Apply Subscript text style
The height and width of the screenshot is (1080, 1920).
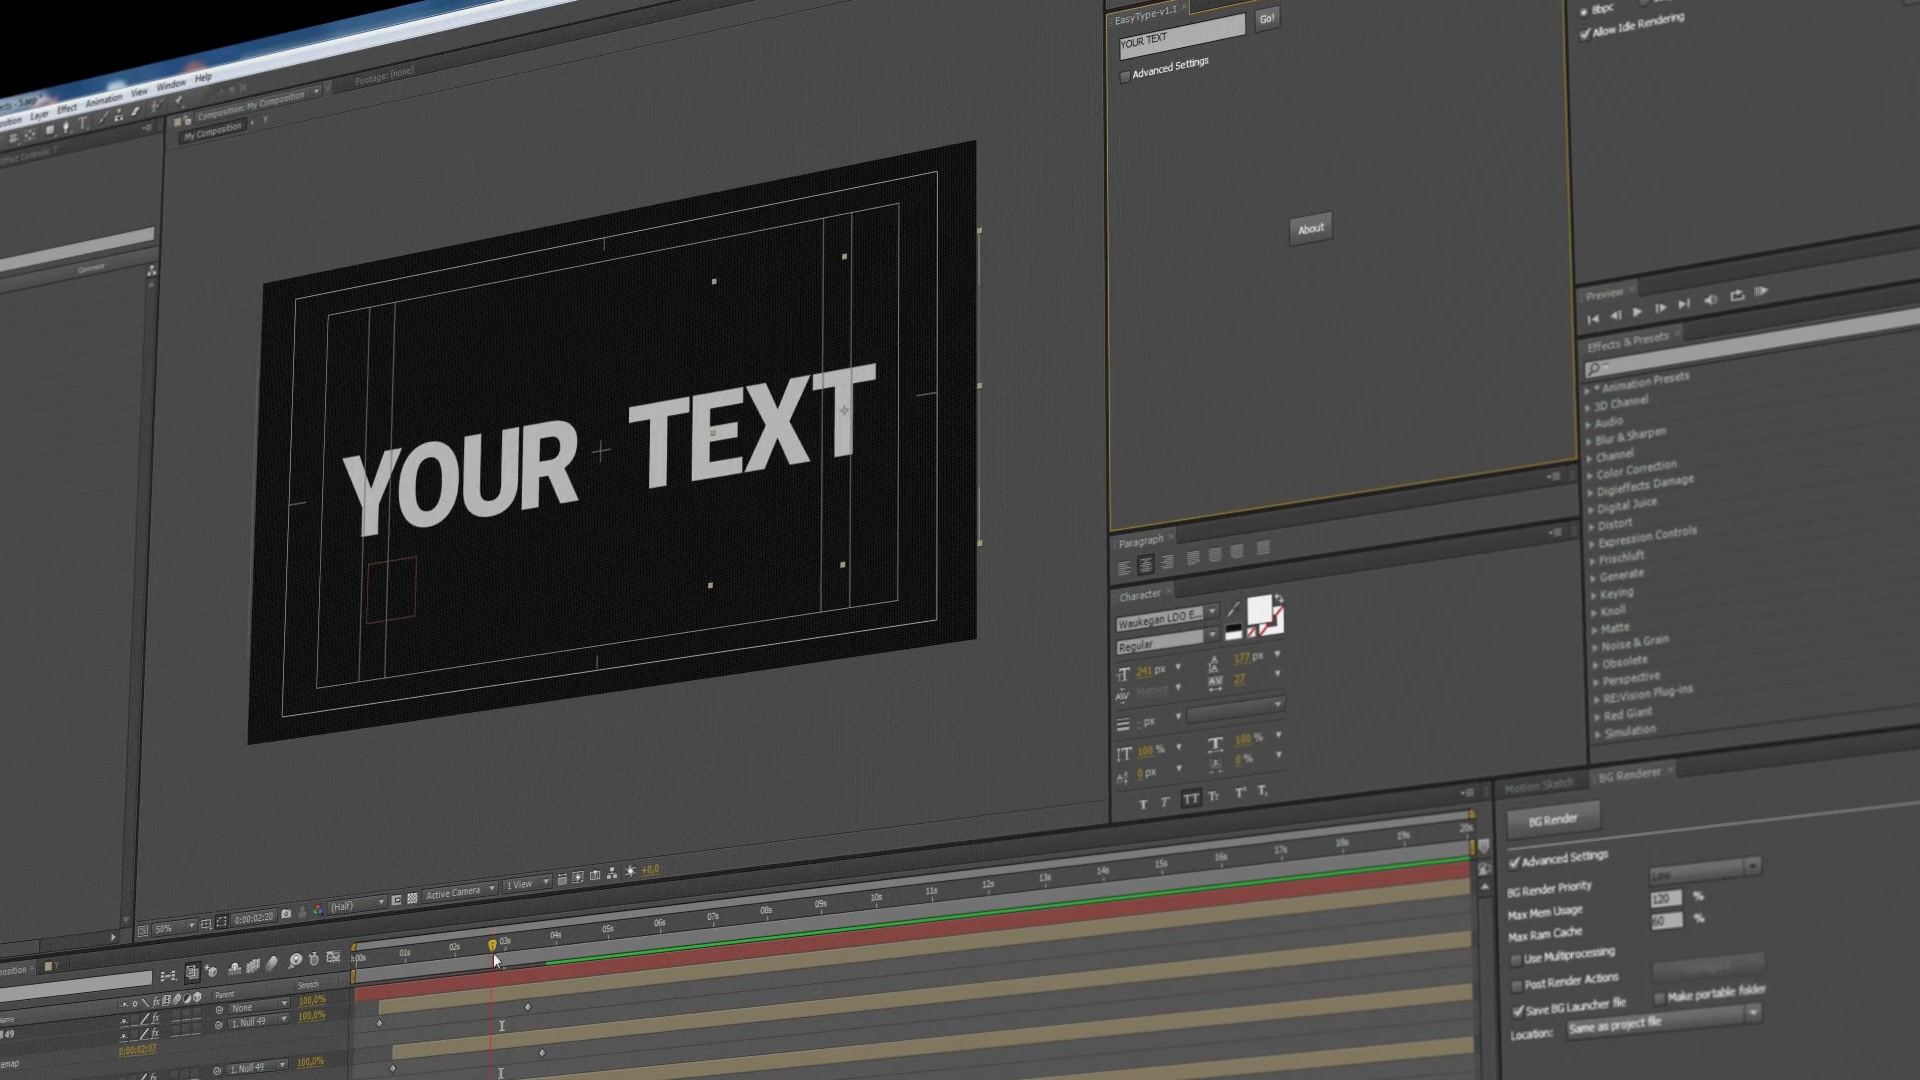click(1262, 790)
